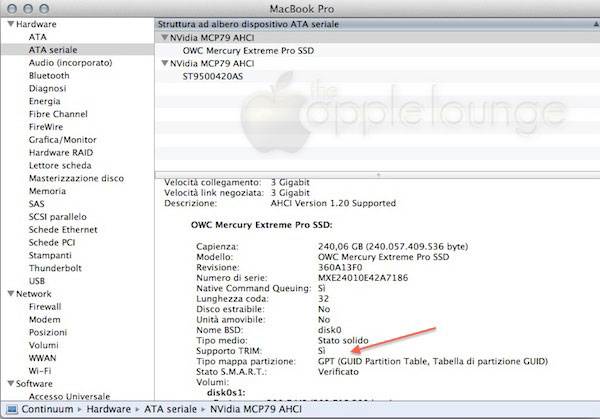600x419 pixels.
Task: Collapse the Network section triangle
Action: (x=11, y=293)
